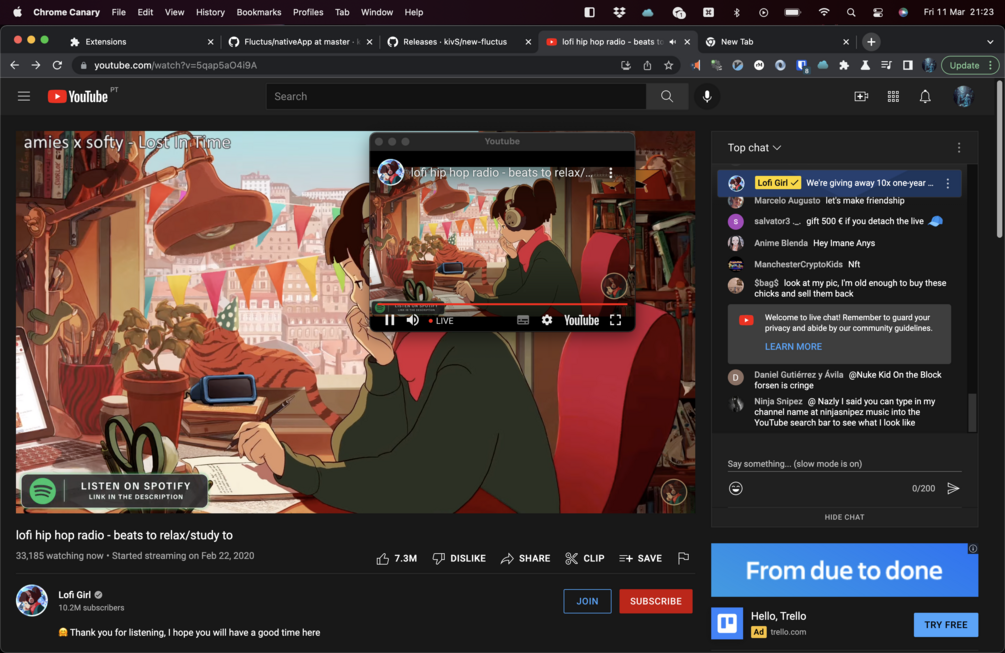Open the YouTube guide hamburger menu
Viewport: 1005px width, 653px height.
click(24, 96)
